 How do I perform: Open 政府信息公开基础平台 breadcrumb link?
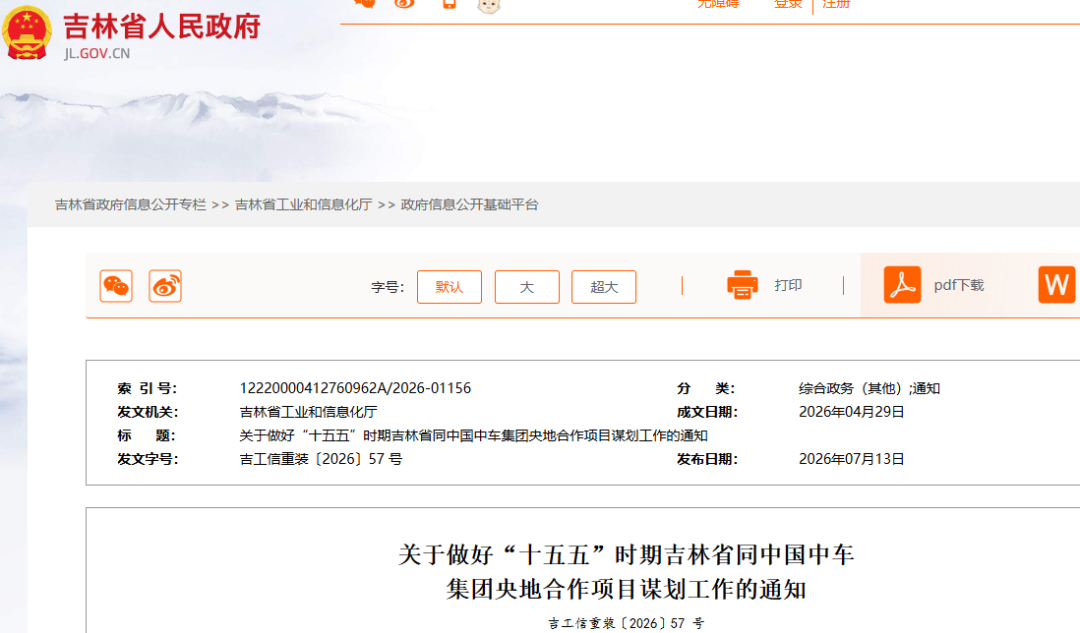[x=469, y=205]
